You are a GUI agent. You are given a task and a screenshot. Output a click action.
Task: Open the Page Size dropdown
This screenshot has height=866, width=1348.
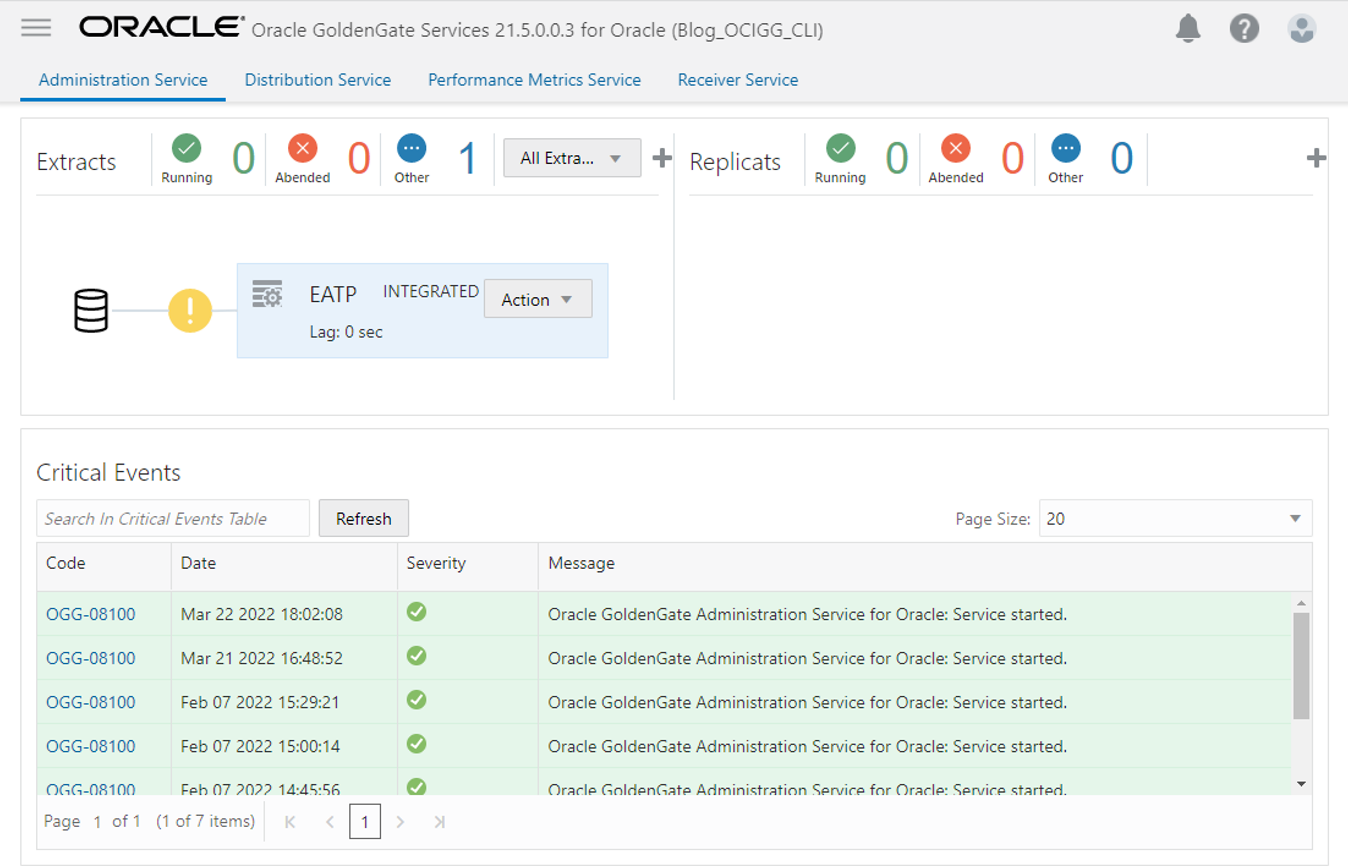tap(1175, 518)
